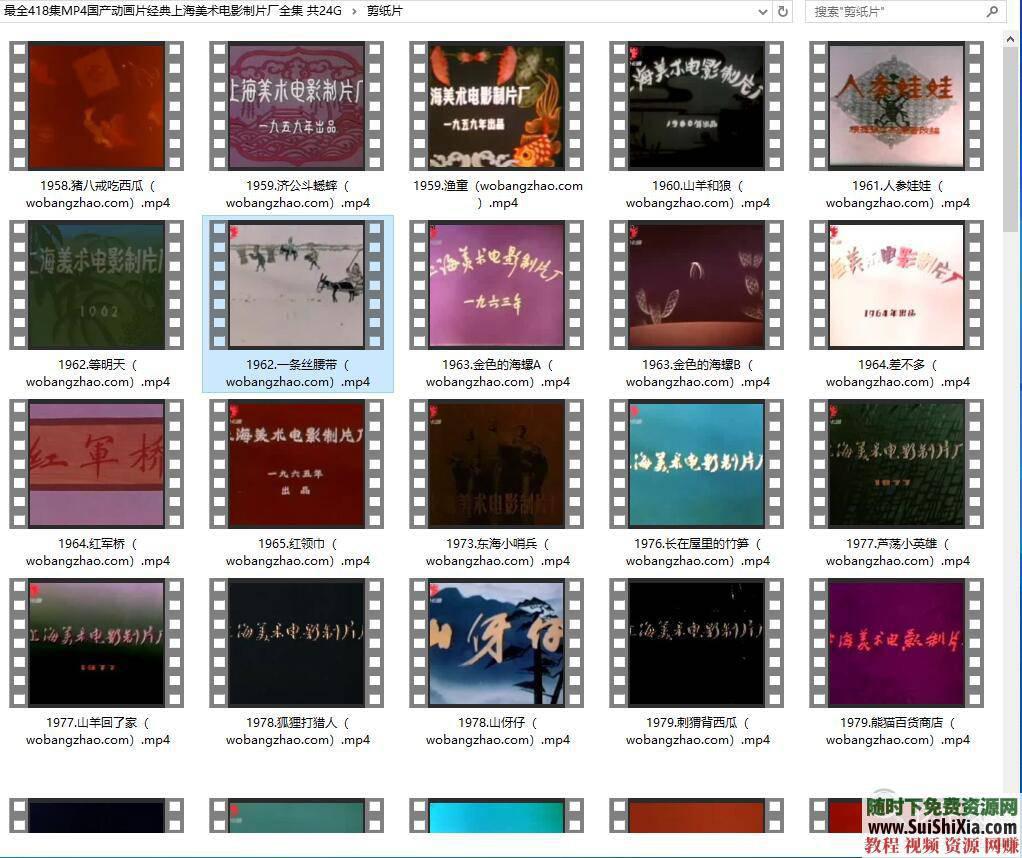Select video icon 1959.济公斗蟋蟀
This screenshot has height=858, width=1022.
(297, 106)
